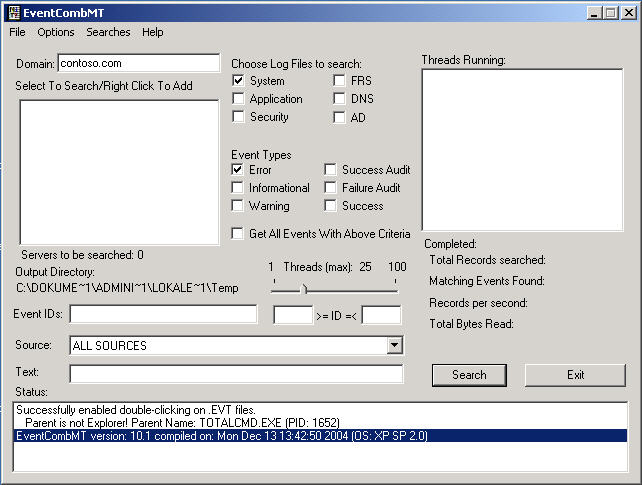Check the Failure Audit event type
This screenshot has height=485, width=642.
pyautogui.click(x=330, y=187)
